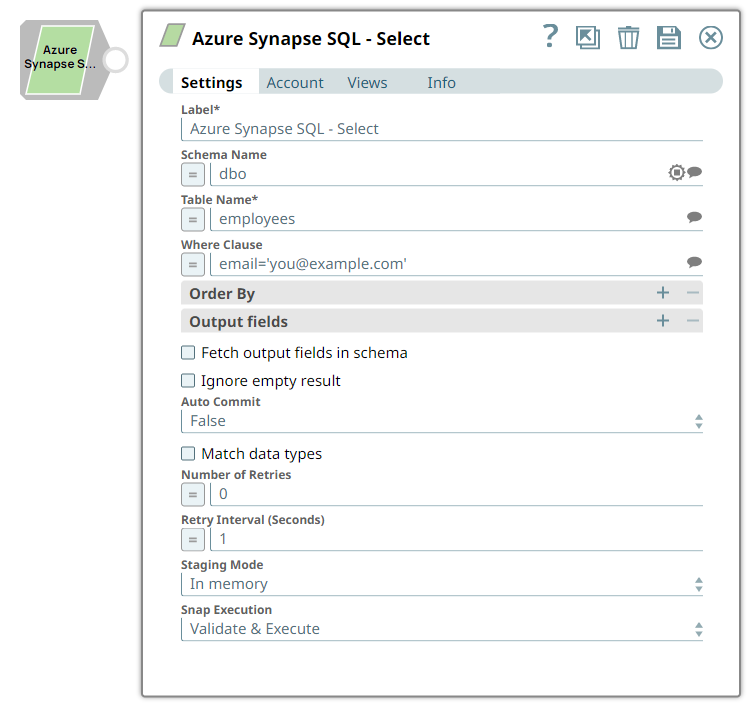Click the Order By section header

pyautogui.click(x=442, y=293)
